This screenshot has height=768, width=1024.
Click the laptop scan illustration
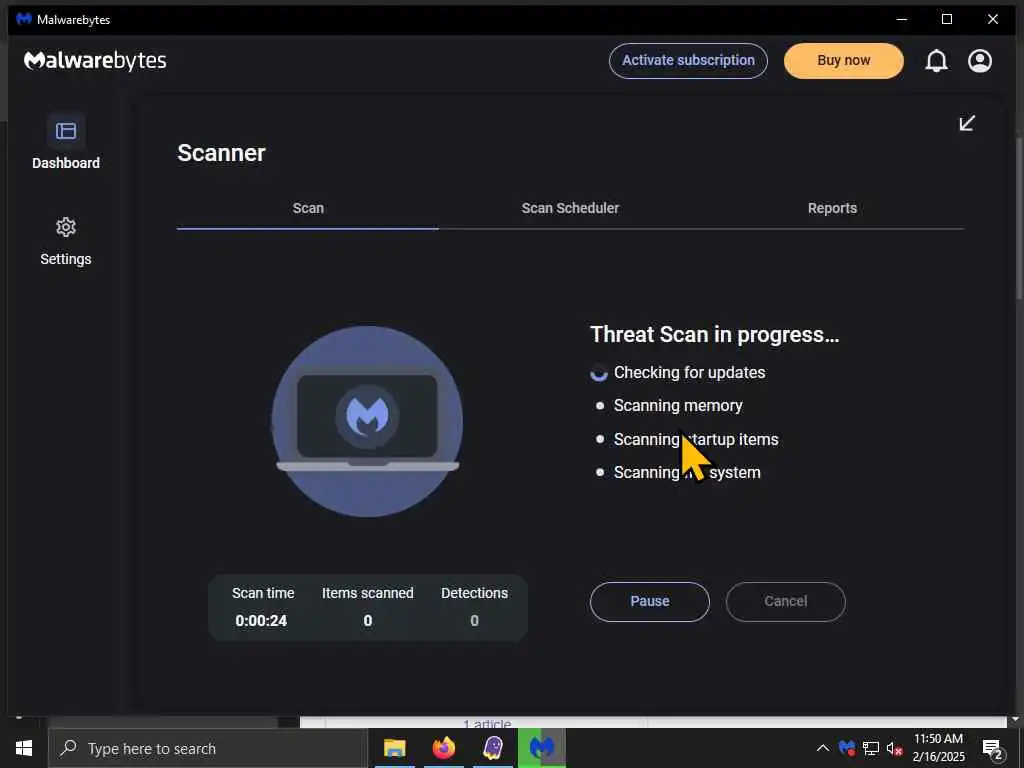(367, 421)
